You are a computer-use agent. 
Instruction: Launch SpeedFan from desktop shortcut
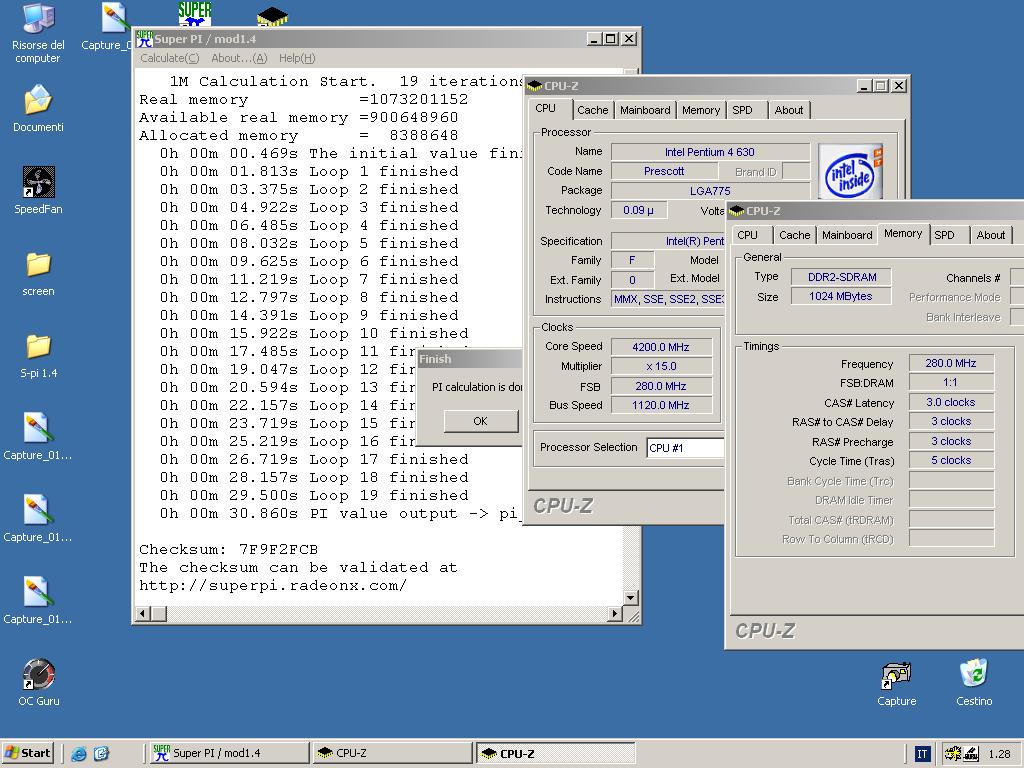pos(38,190)
